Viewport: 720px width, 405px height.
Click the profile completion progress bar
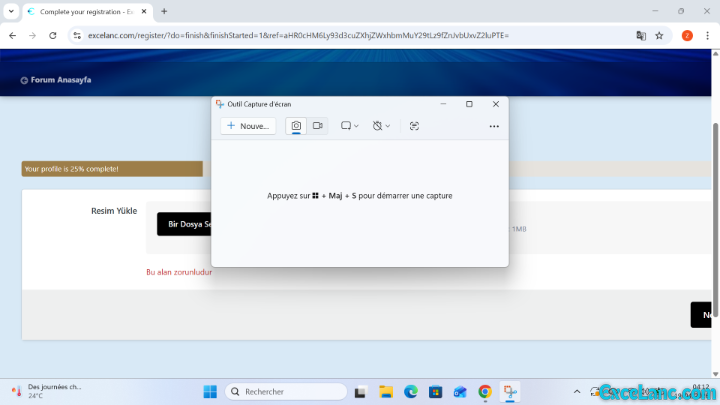click(x=112, y=169)
